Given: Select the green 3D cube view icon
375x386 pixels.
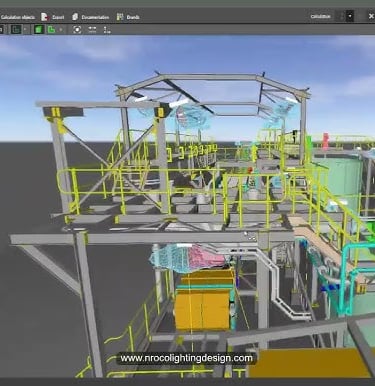Looking at the screenshot, I should coord(39,30).
